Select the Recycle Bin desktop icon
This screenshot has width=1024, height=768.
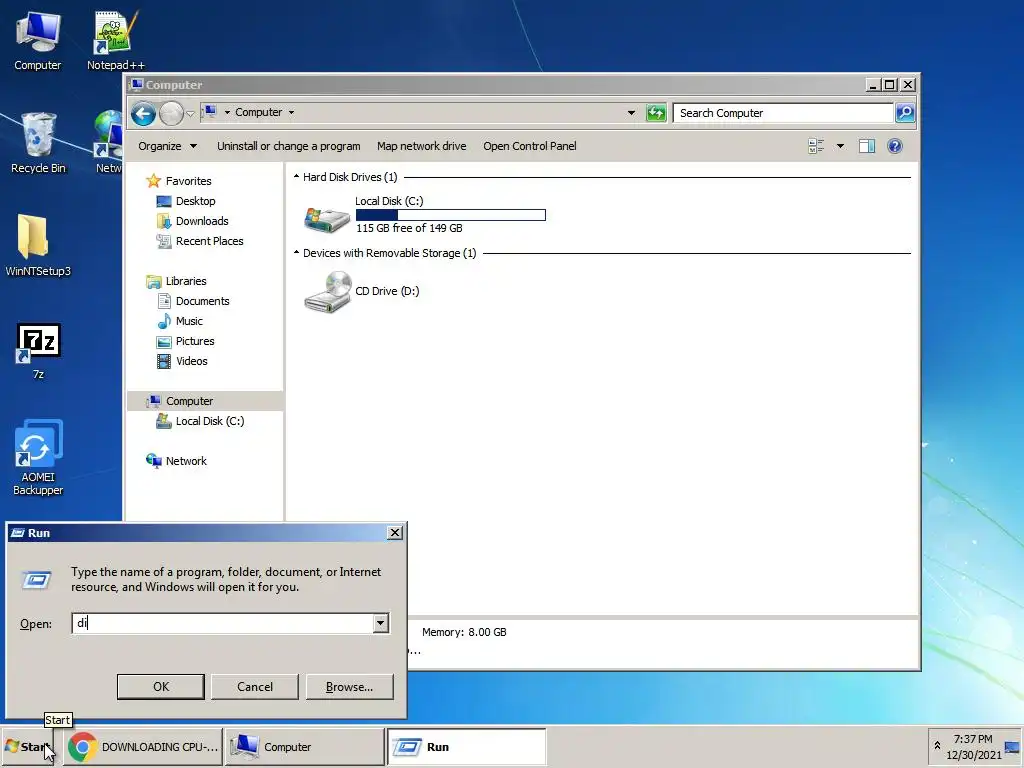click(38, 142)
